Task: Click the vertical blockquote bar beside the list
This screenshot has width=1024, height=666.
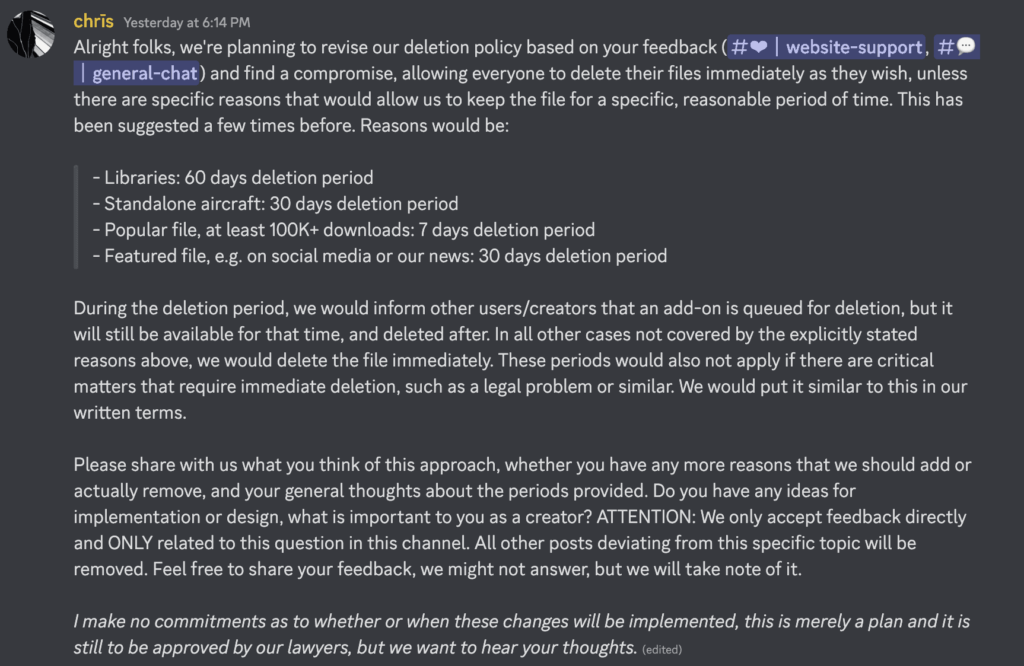Action: point(76,217)
